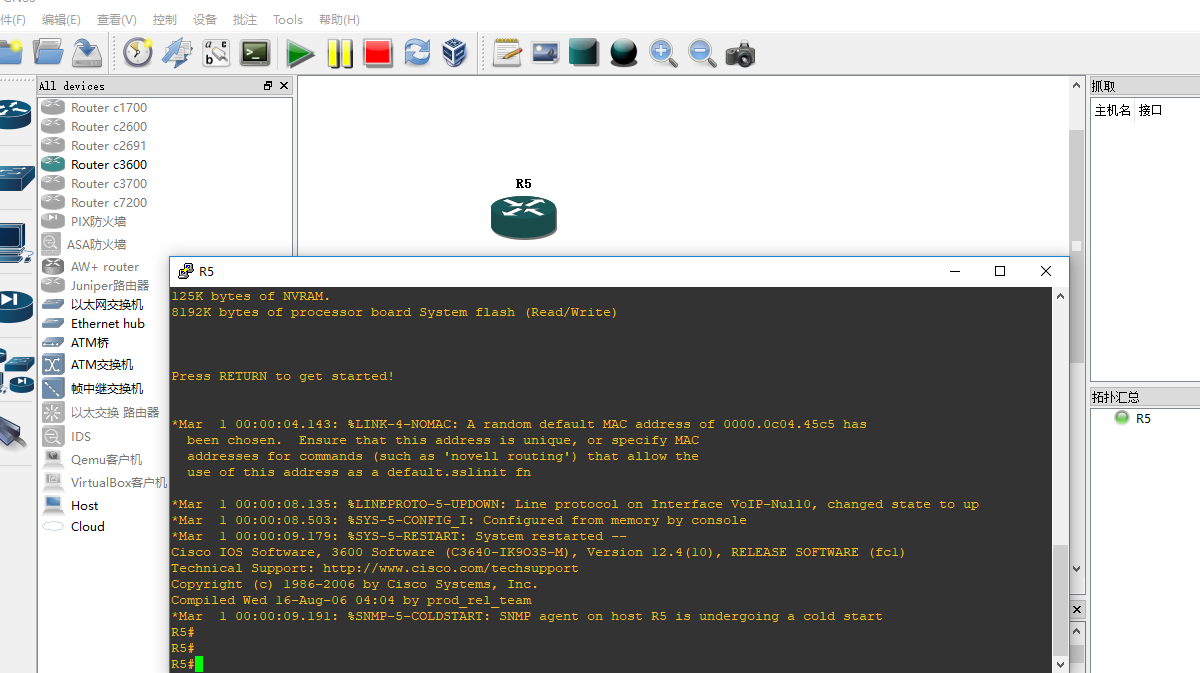Viewport: 1200px width, 673px height.
Task: Open the 编辑(E) menu
Action: pos(61,19)
